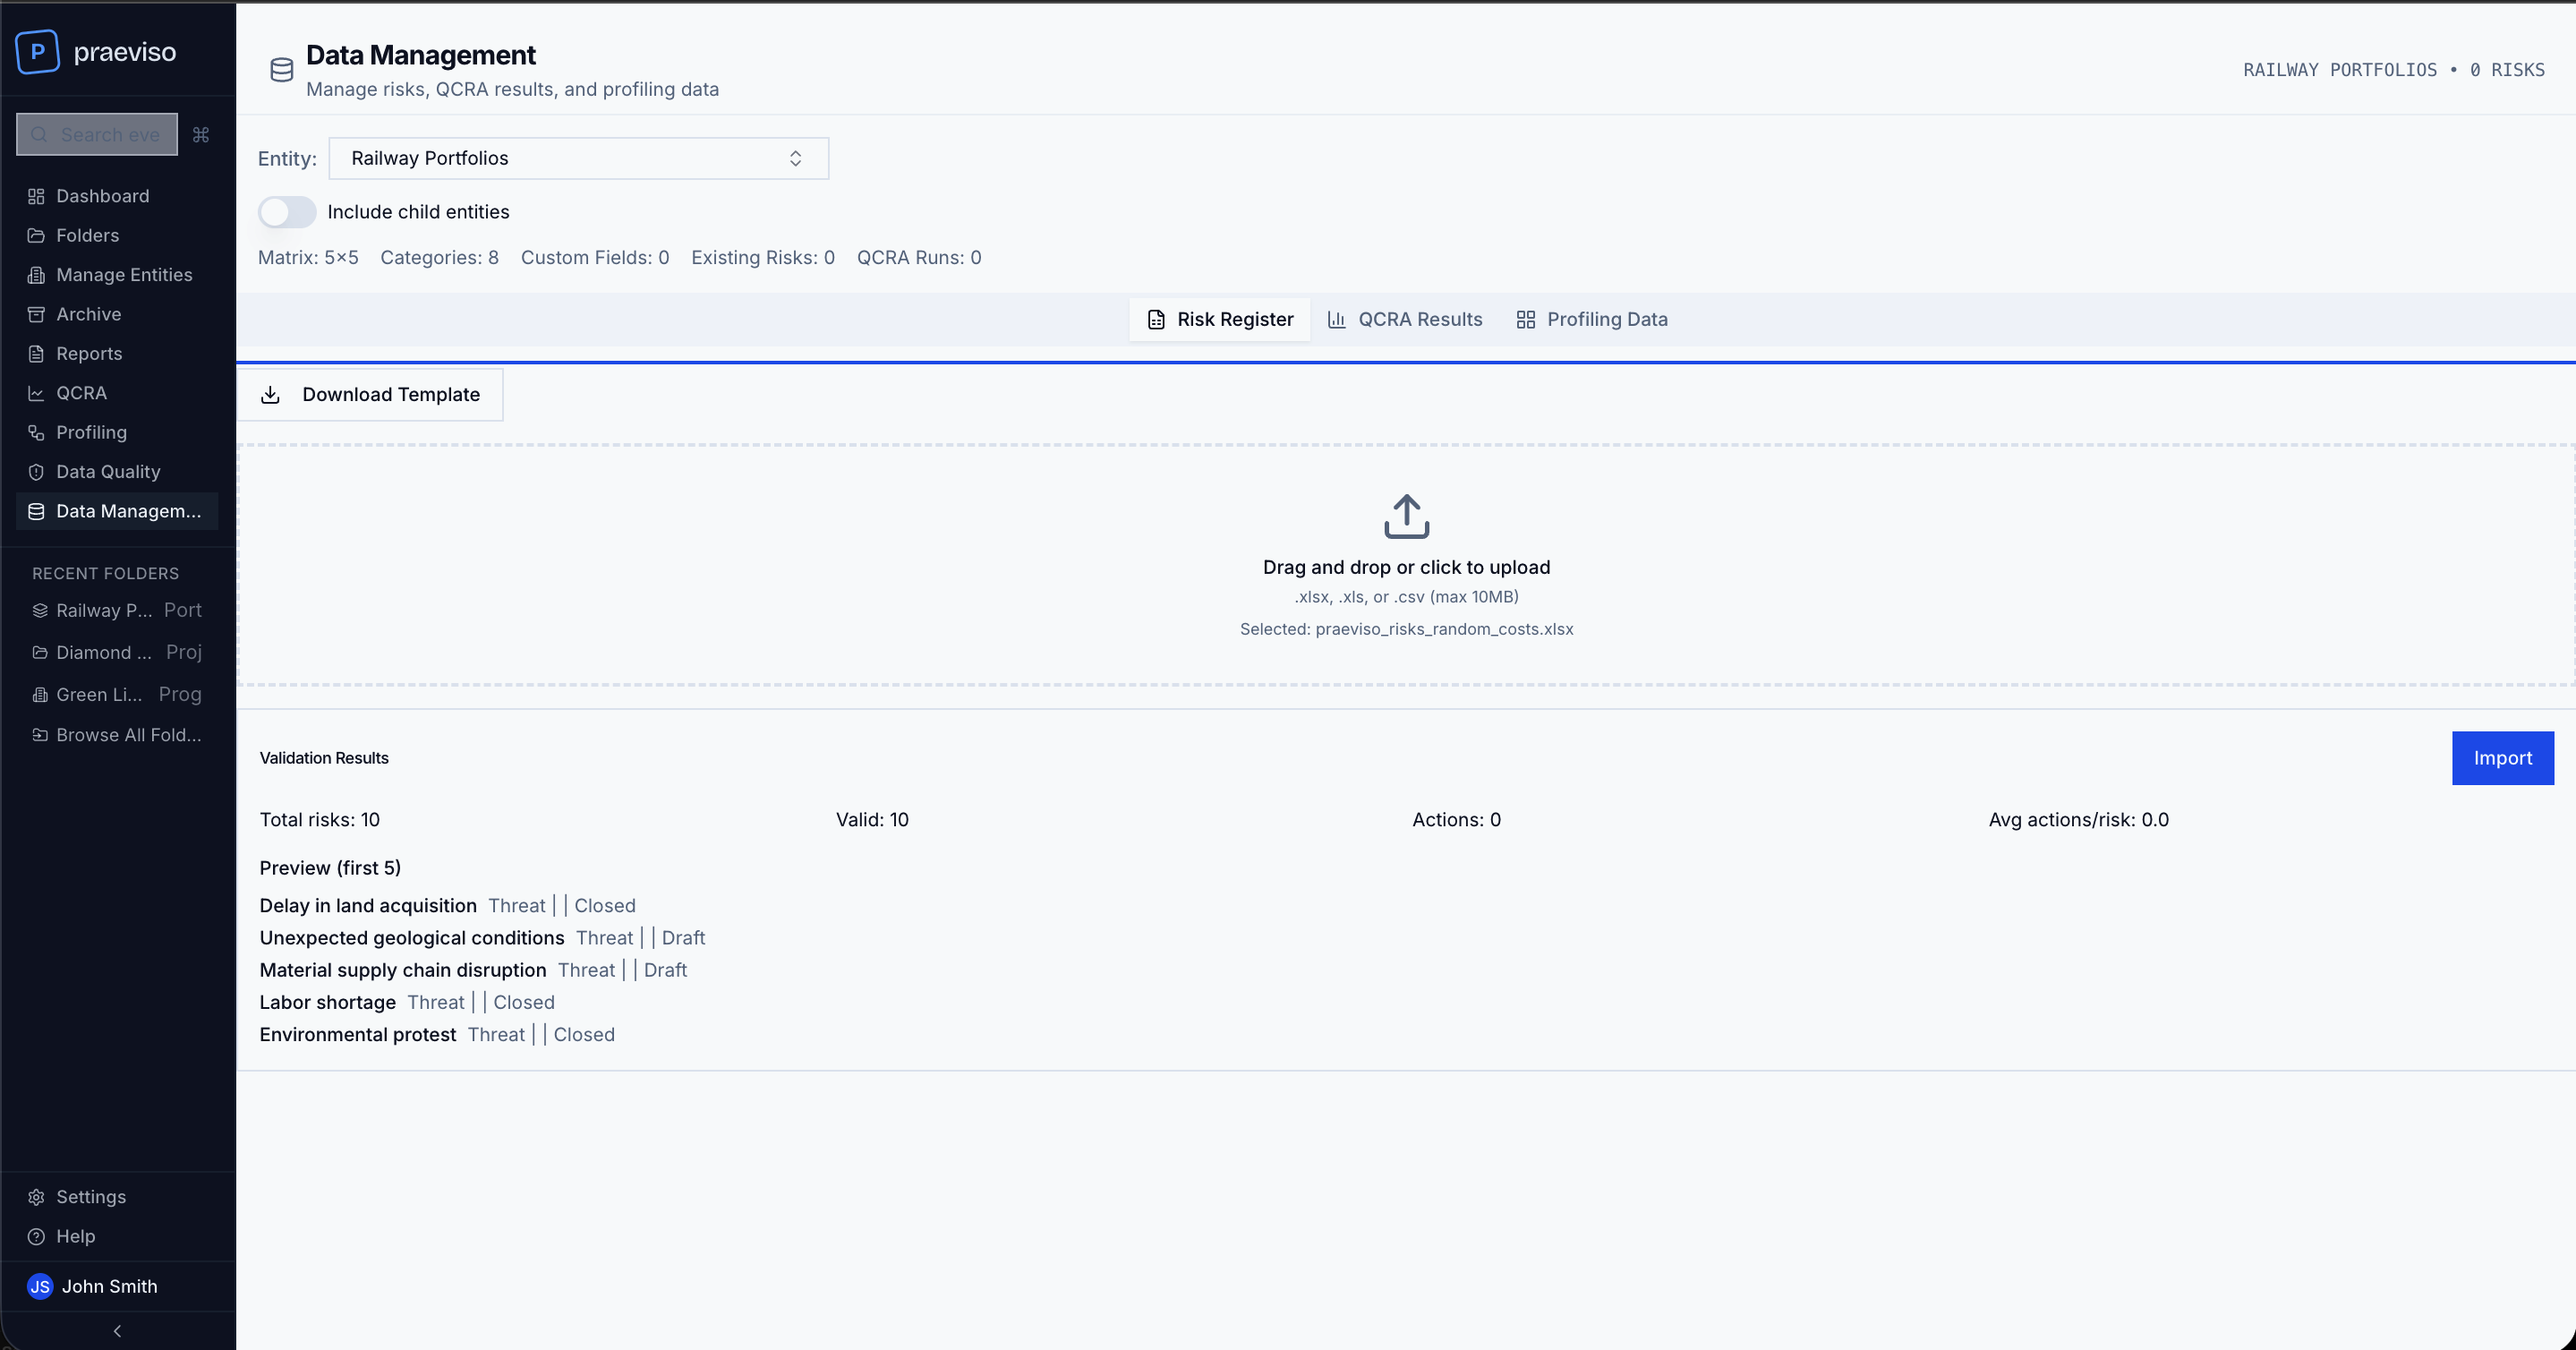Open the Entity dropdown showing Railway Portfolios

(x=578, y=158)
